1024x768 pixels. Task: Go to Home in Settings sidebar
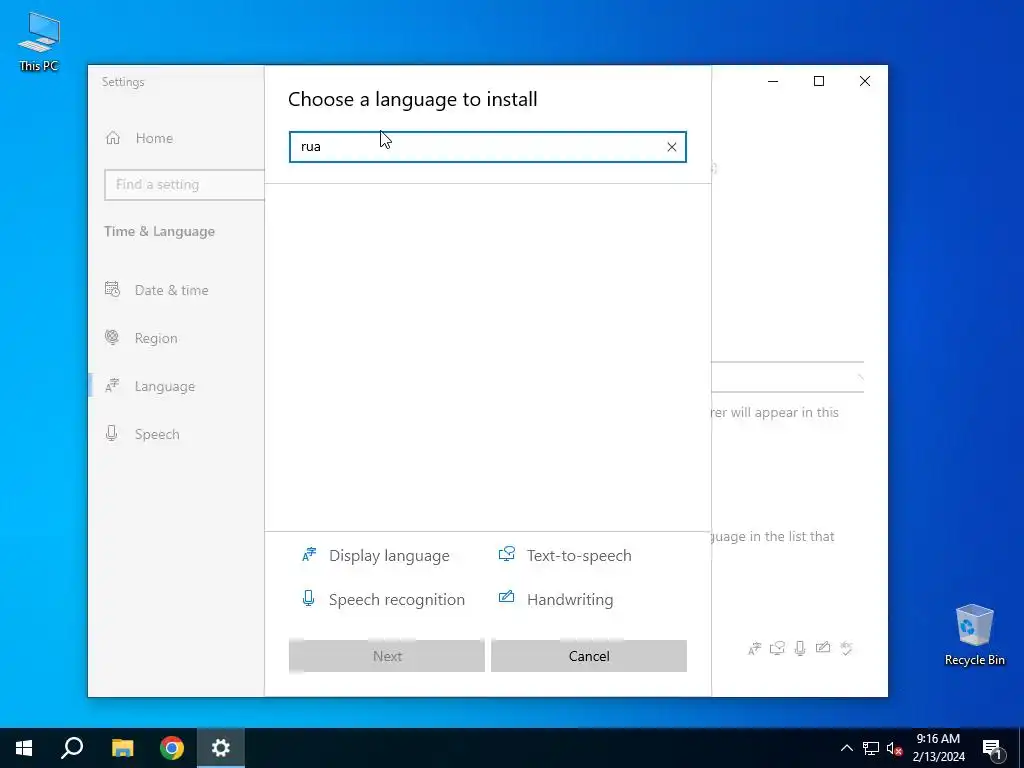(x=154, y=138)
